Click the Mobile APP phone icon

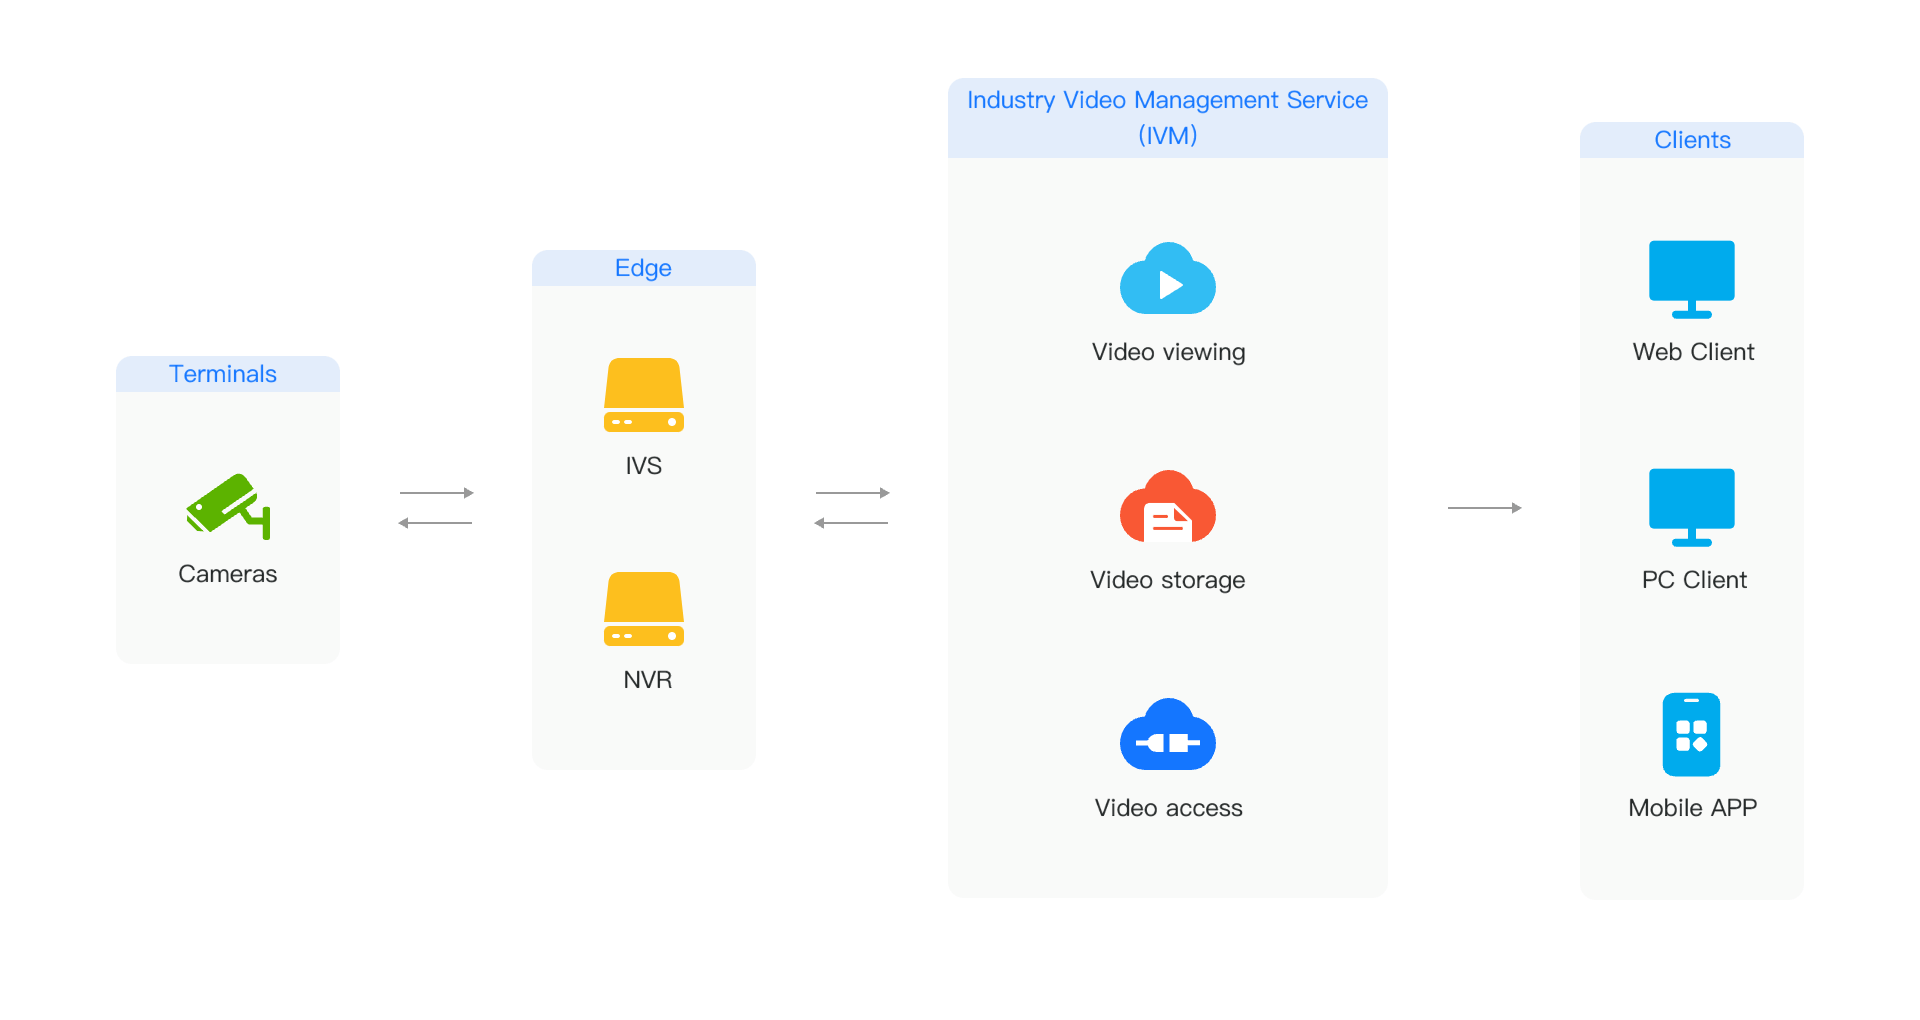[x=1691, y=735]
